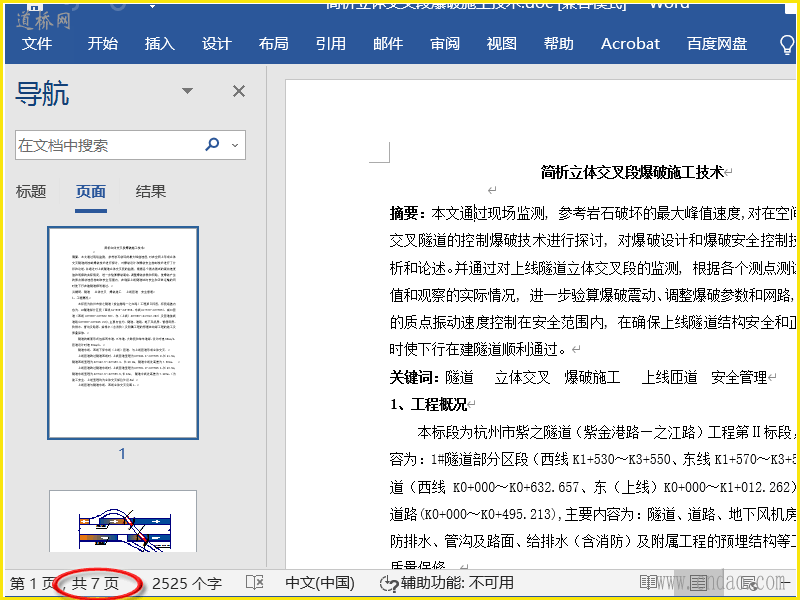This screenshot has height=600, width=800.
Task: Expand the search options dropdown arrow
Action: (235, 145)
